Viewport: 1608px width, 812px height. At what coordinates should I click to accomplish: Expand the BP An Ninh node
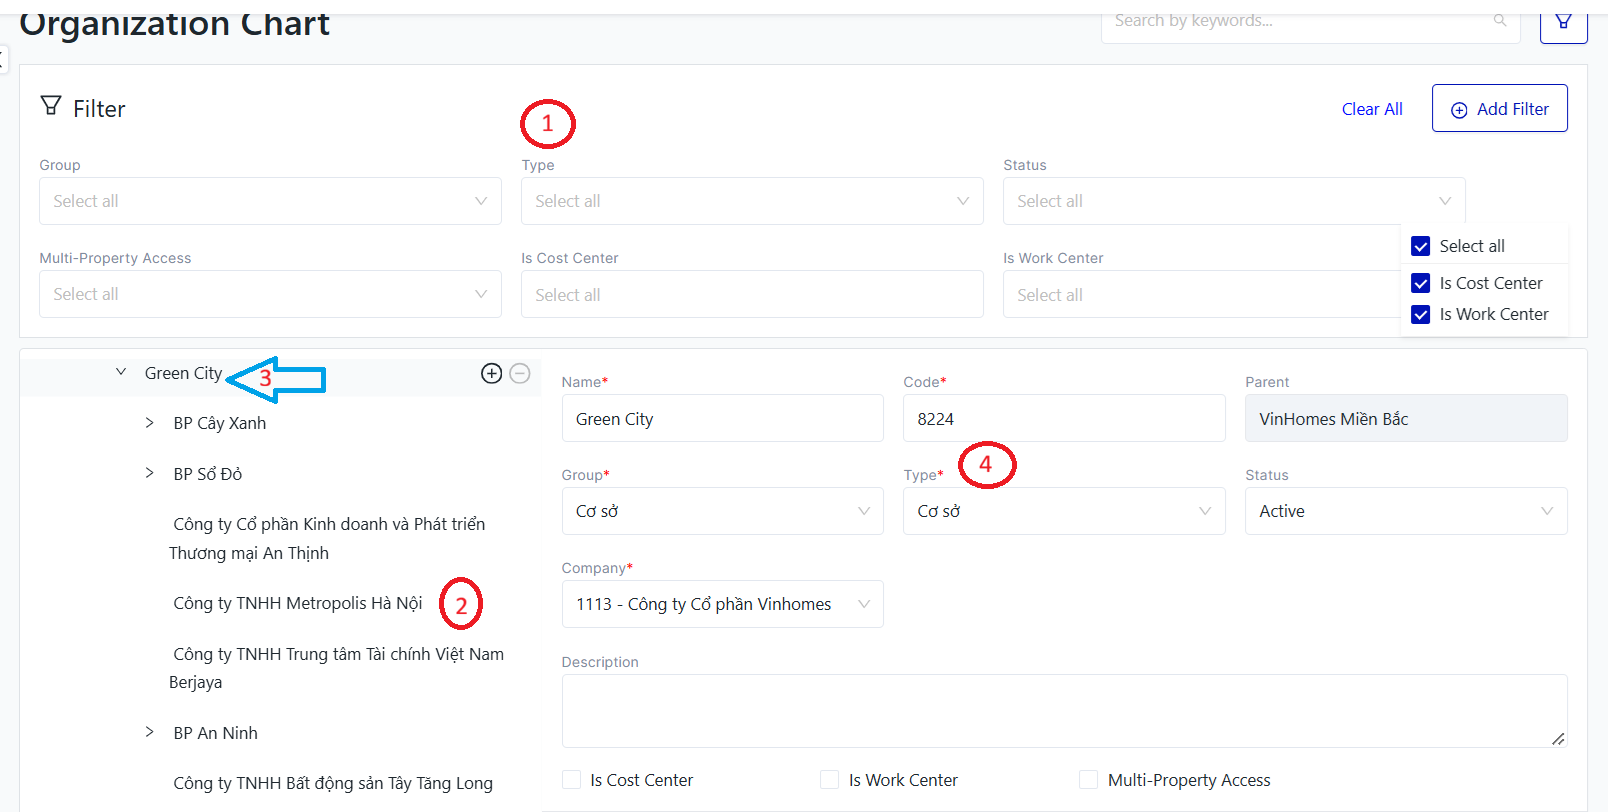(149, 732)
